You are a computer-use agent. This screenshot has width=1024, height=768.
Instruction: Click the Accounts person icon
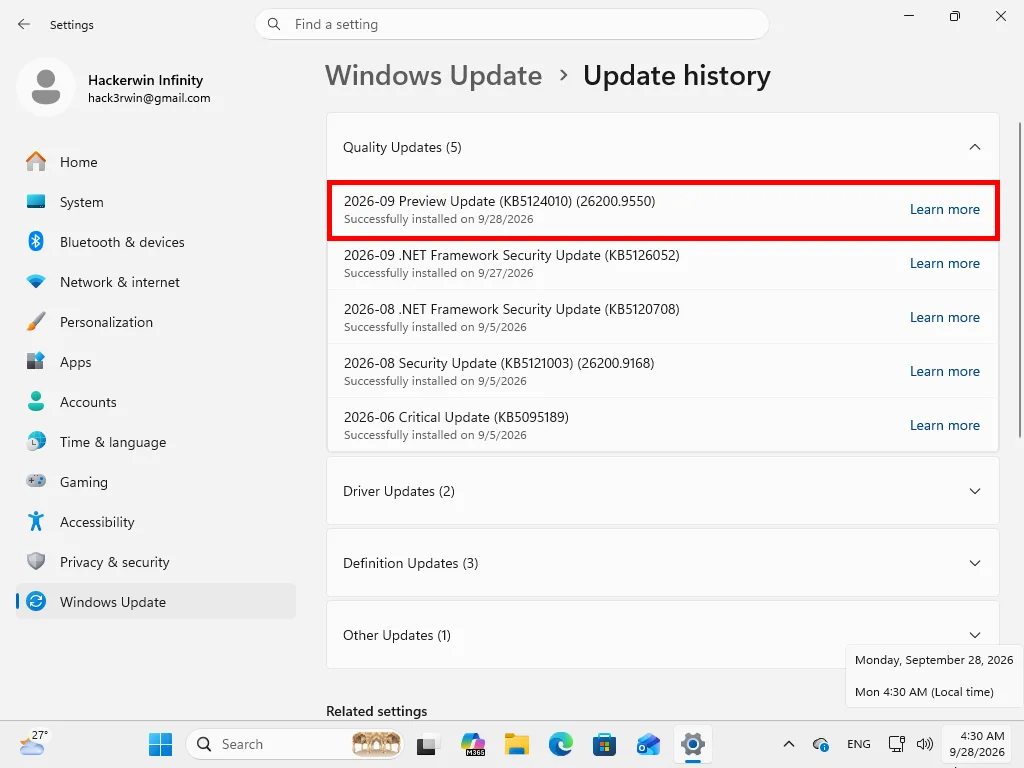tap(36, 402)
